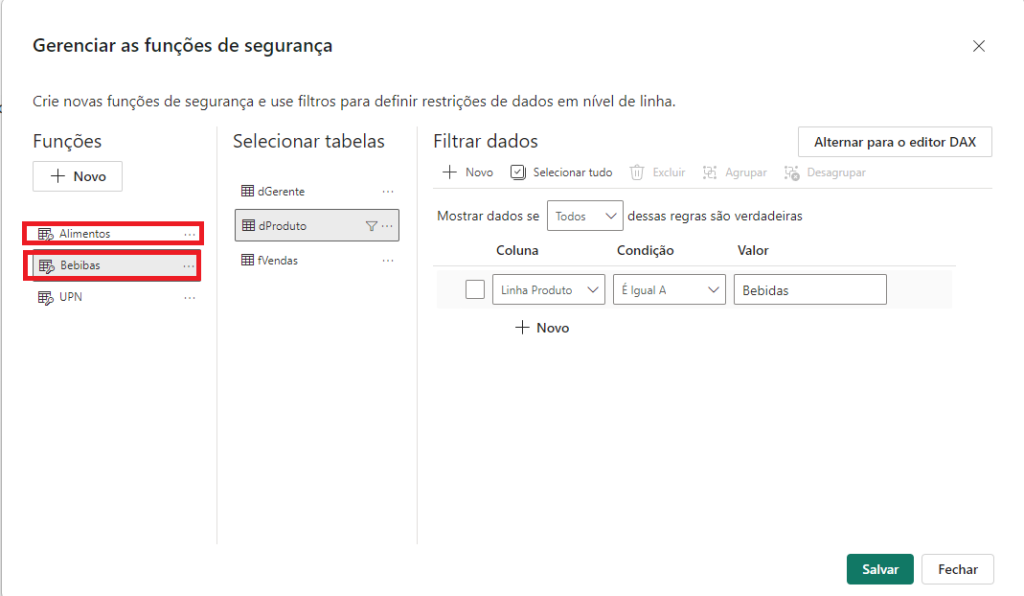
Task: Click the Salvar button
Action: [x=879, y=569]
